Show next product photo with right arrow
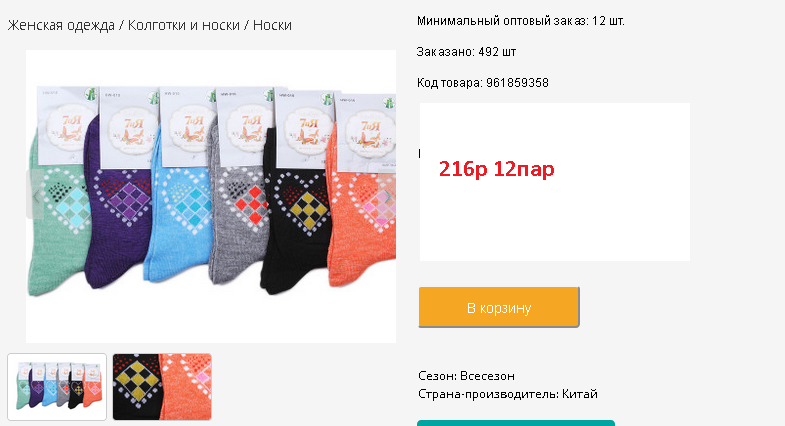The width and height of the screenshot is (785, 426). (386, 195)
